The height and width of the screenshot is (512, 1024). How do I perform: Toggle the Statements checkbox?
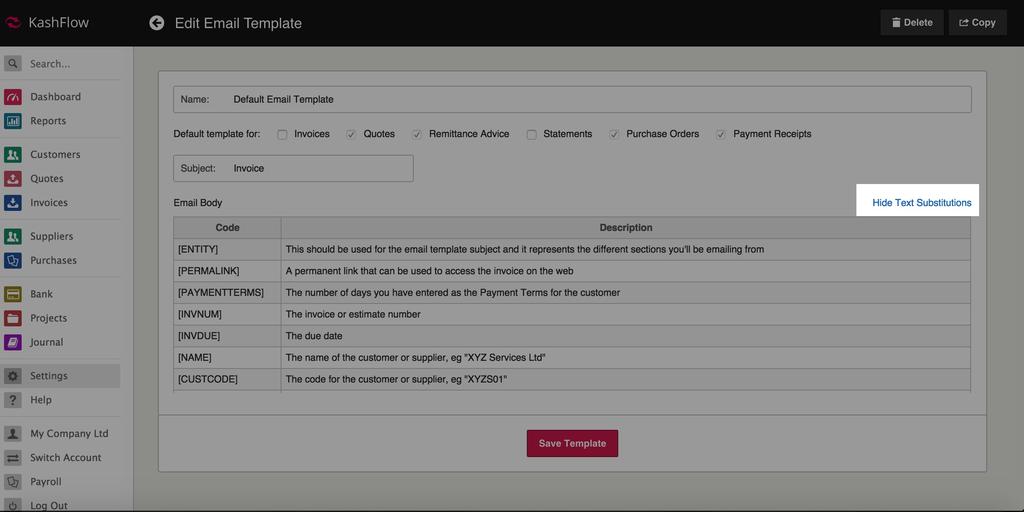(x=532, y=134)
